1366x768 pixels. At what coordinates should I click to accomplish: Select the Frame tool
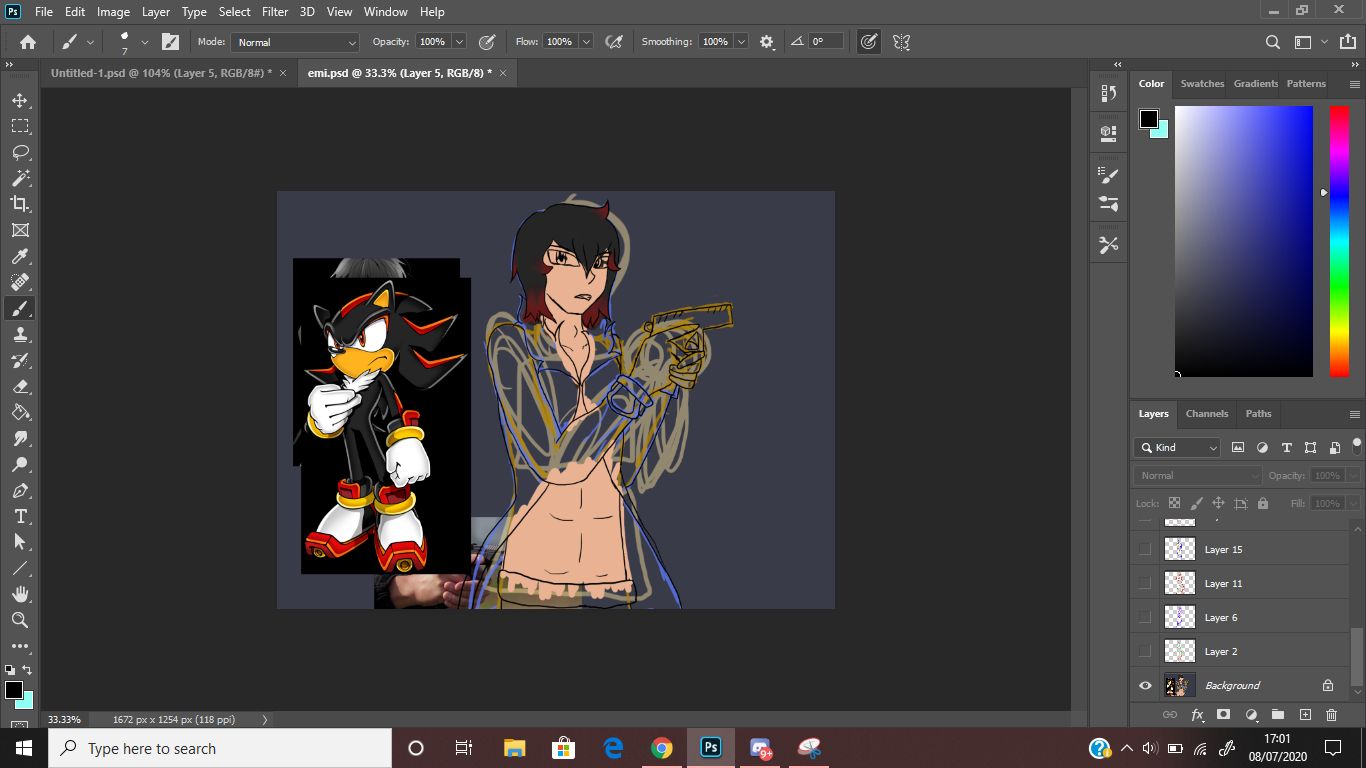click(19, 230)
